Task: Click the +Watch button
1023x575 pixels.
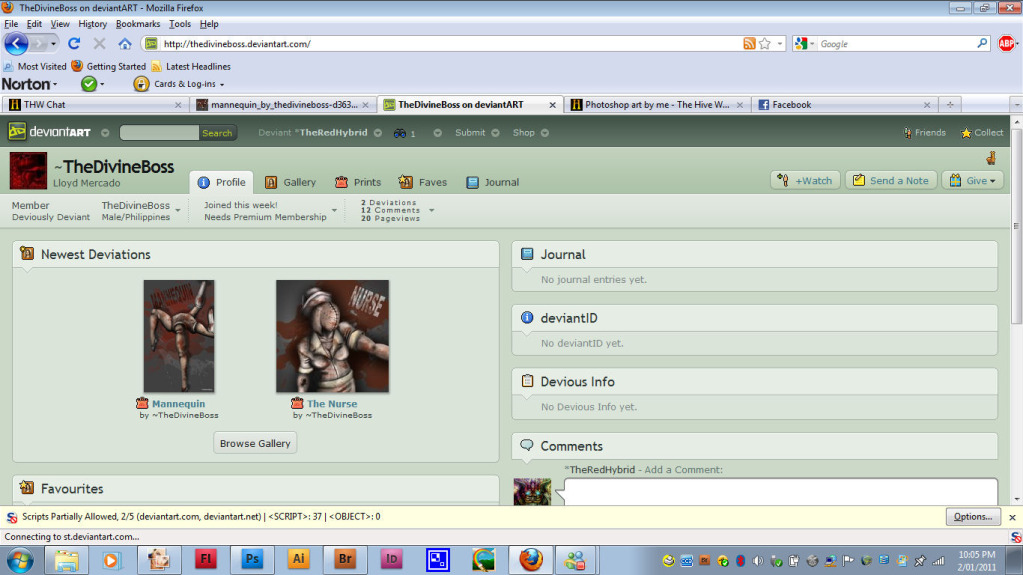Action: [805, 181]
